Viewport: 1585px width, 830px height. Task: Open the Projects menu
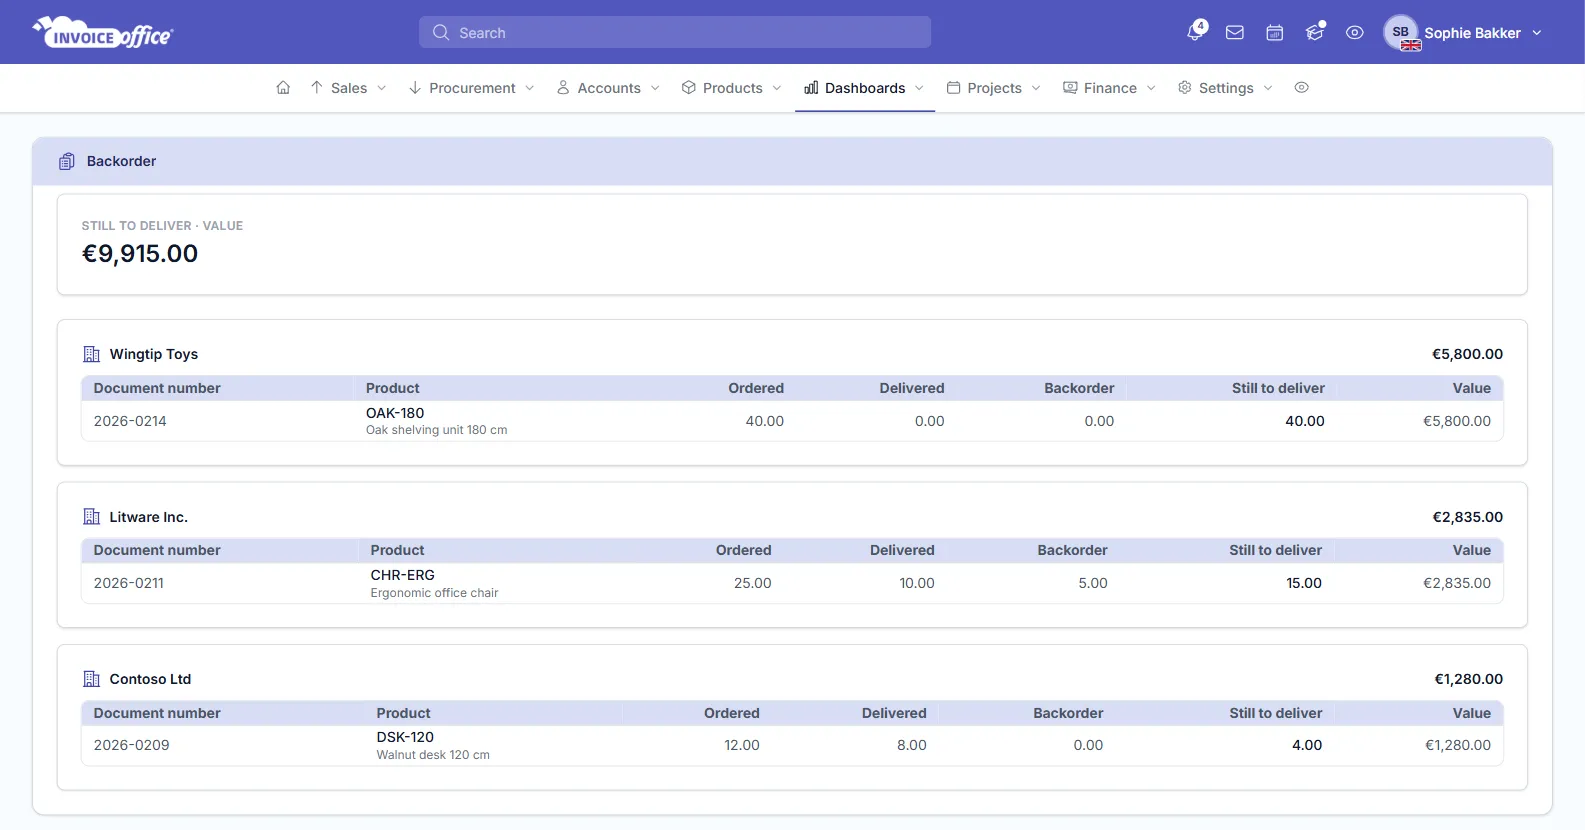point(994,88)
